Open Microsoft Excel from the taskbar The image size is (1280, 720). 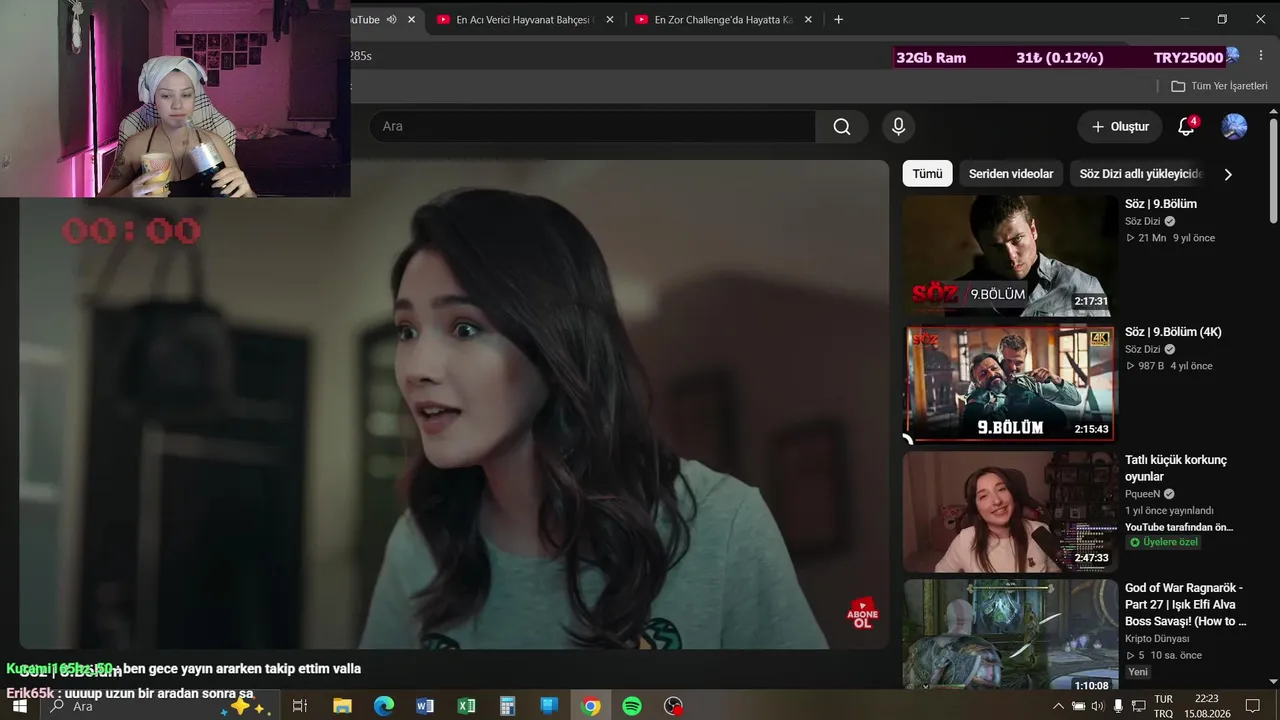point(466,706)
